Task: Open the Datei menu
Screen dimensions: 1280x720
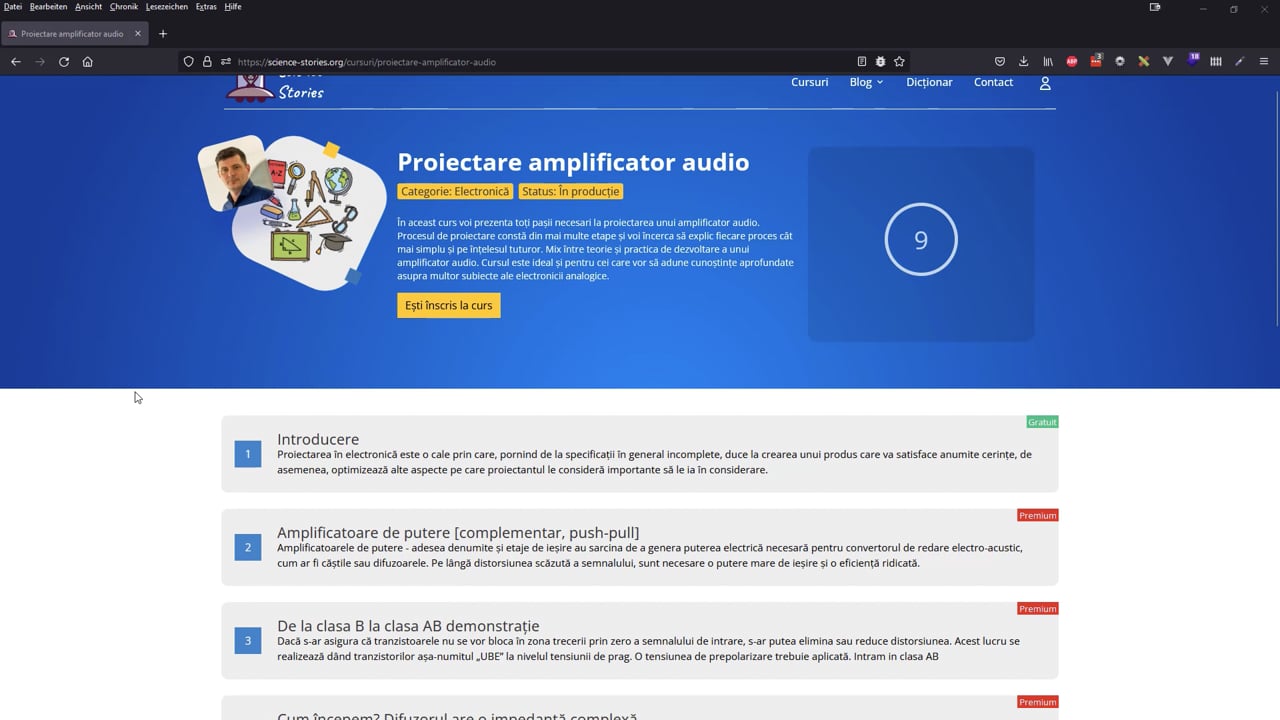Action: tap(13, 7)
